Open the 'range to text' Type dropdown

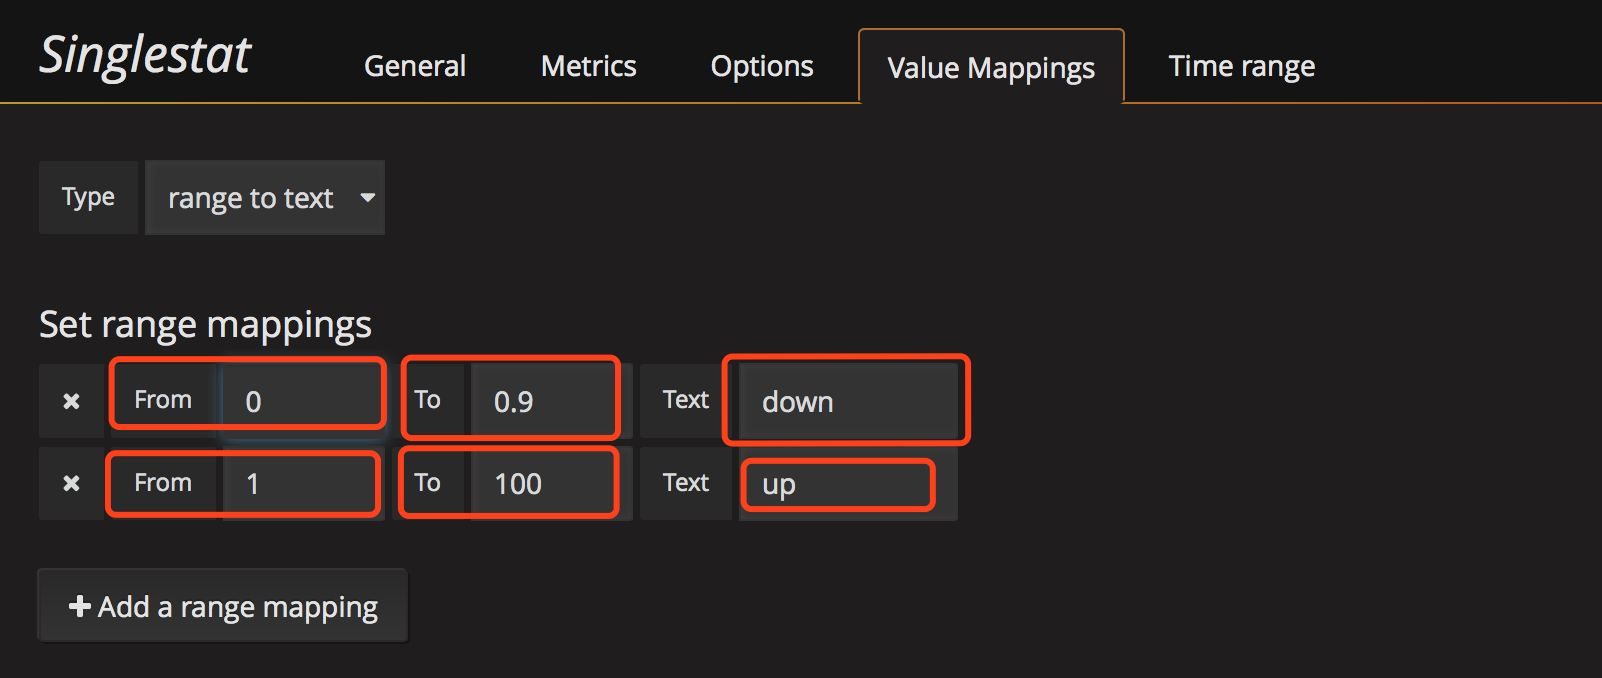265,198
